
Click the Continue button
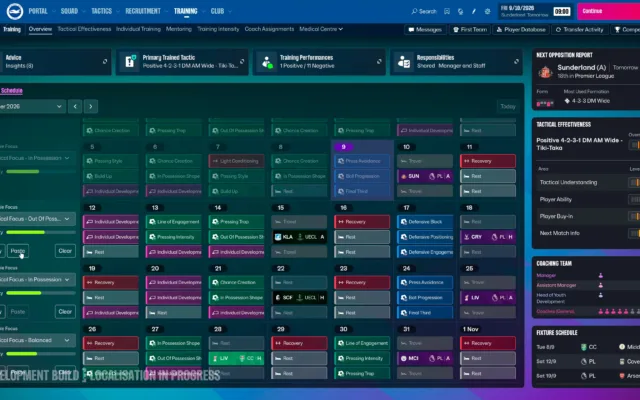[x=608, y=11]
